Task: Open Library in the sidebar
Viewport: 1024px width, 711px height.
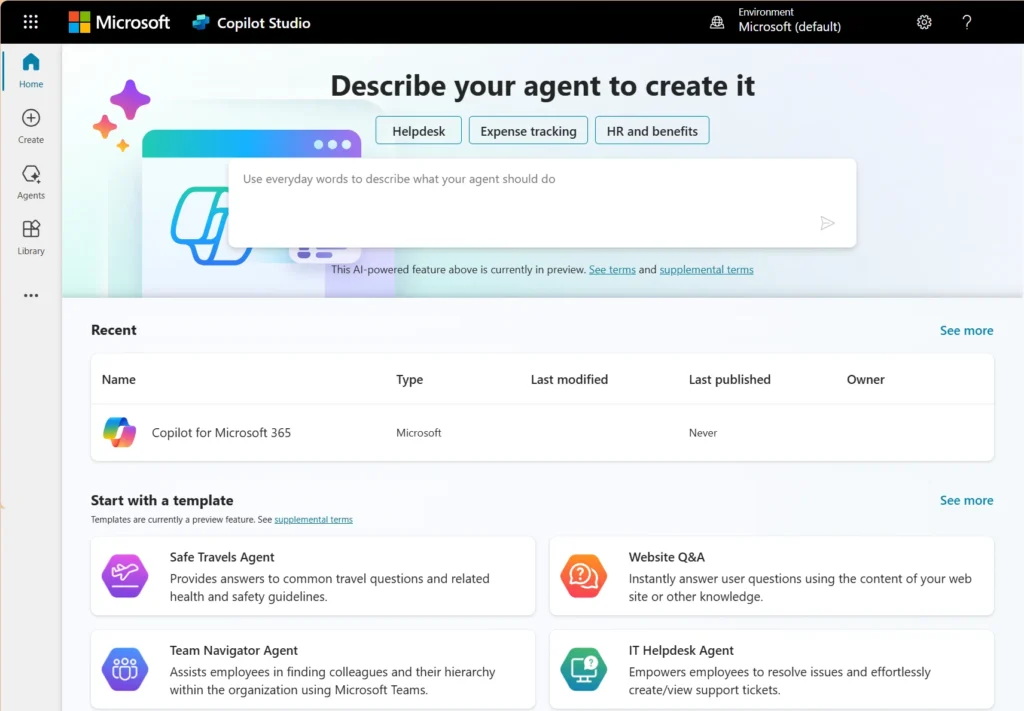Action: point(31,237)
